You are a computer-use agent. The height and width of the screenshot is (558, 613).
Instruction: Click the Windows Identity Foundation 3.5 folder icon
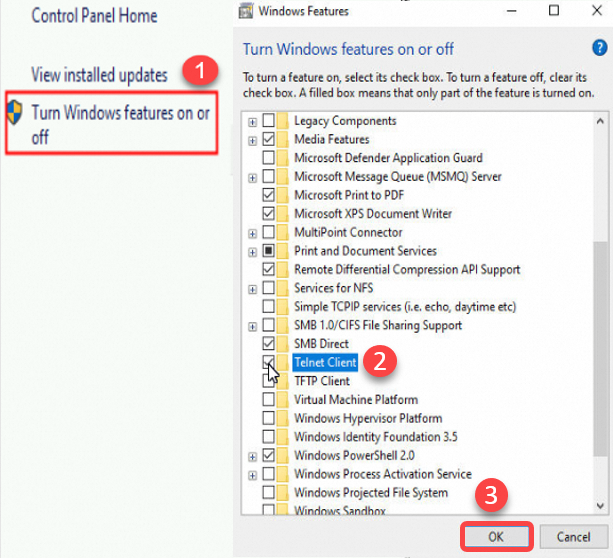click(x=282, y=437)
